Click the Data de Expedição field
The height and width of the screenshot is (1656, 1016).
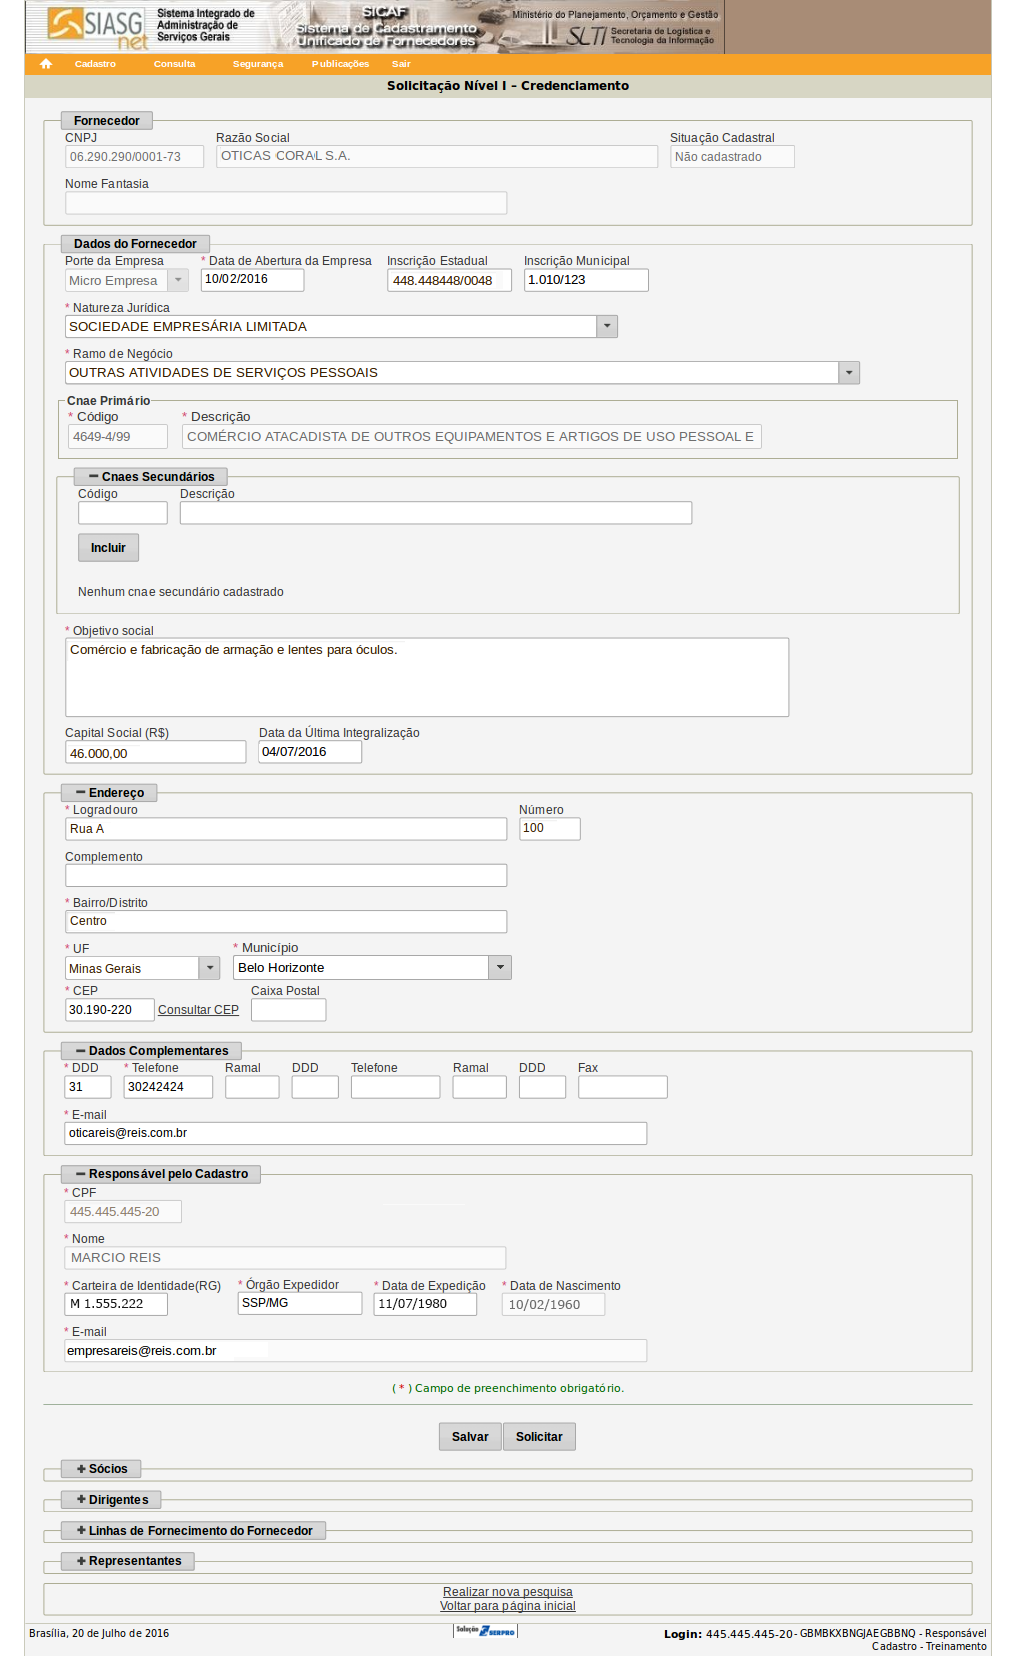425,1304
